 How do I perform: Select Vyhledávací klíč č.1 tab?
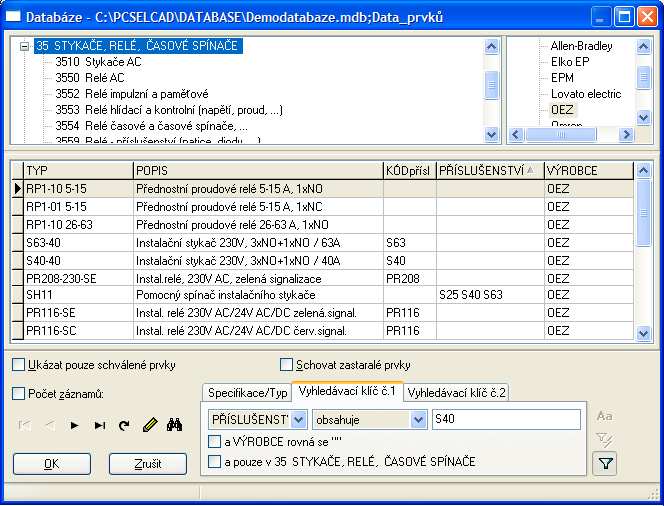(347, 390)
